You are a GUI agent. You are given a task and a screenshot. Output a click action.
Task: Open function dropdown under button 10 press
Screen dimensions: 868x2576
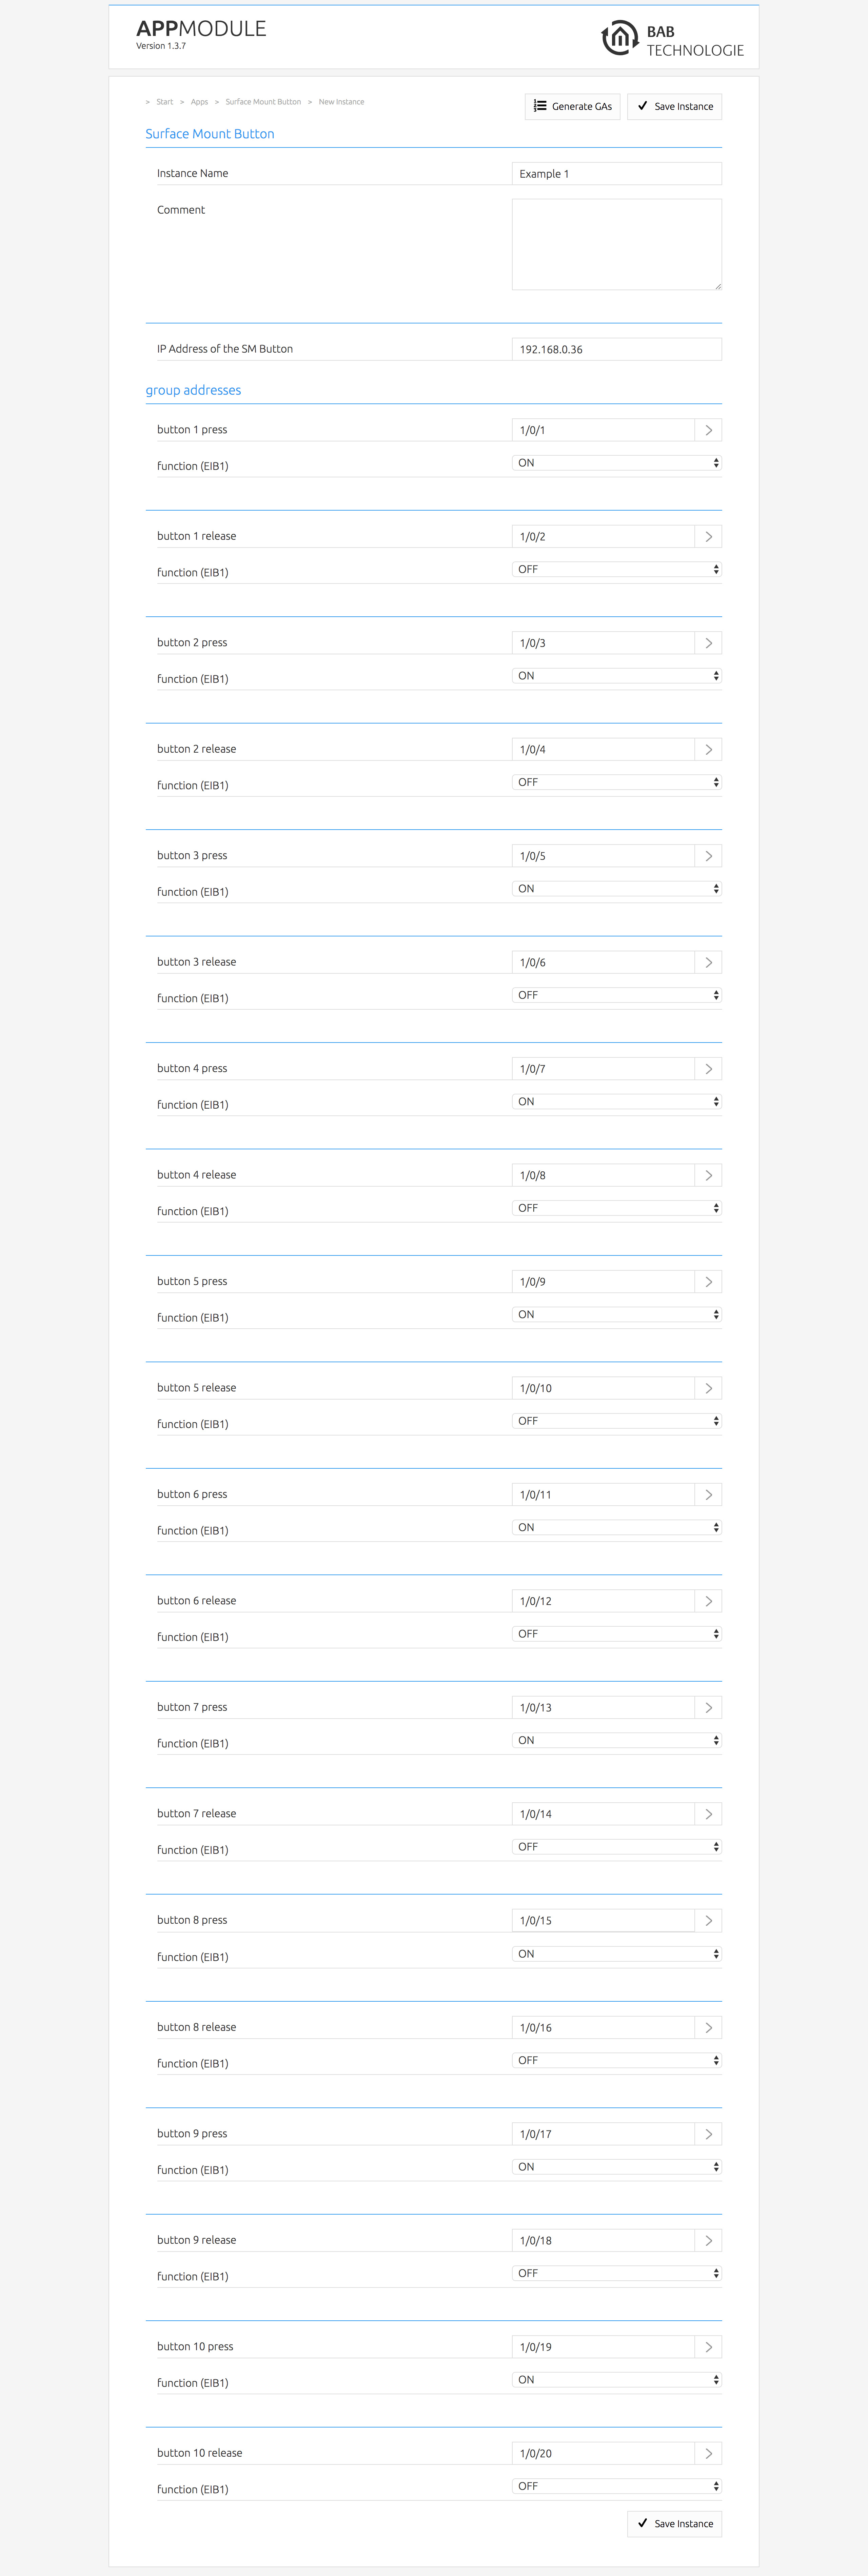616,2380
